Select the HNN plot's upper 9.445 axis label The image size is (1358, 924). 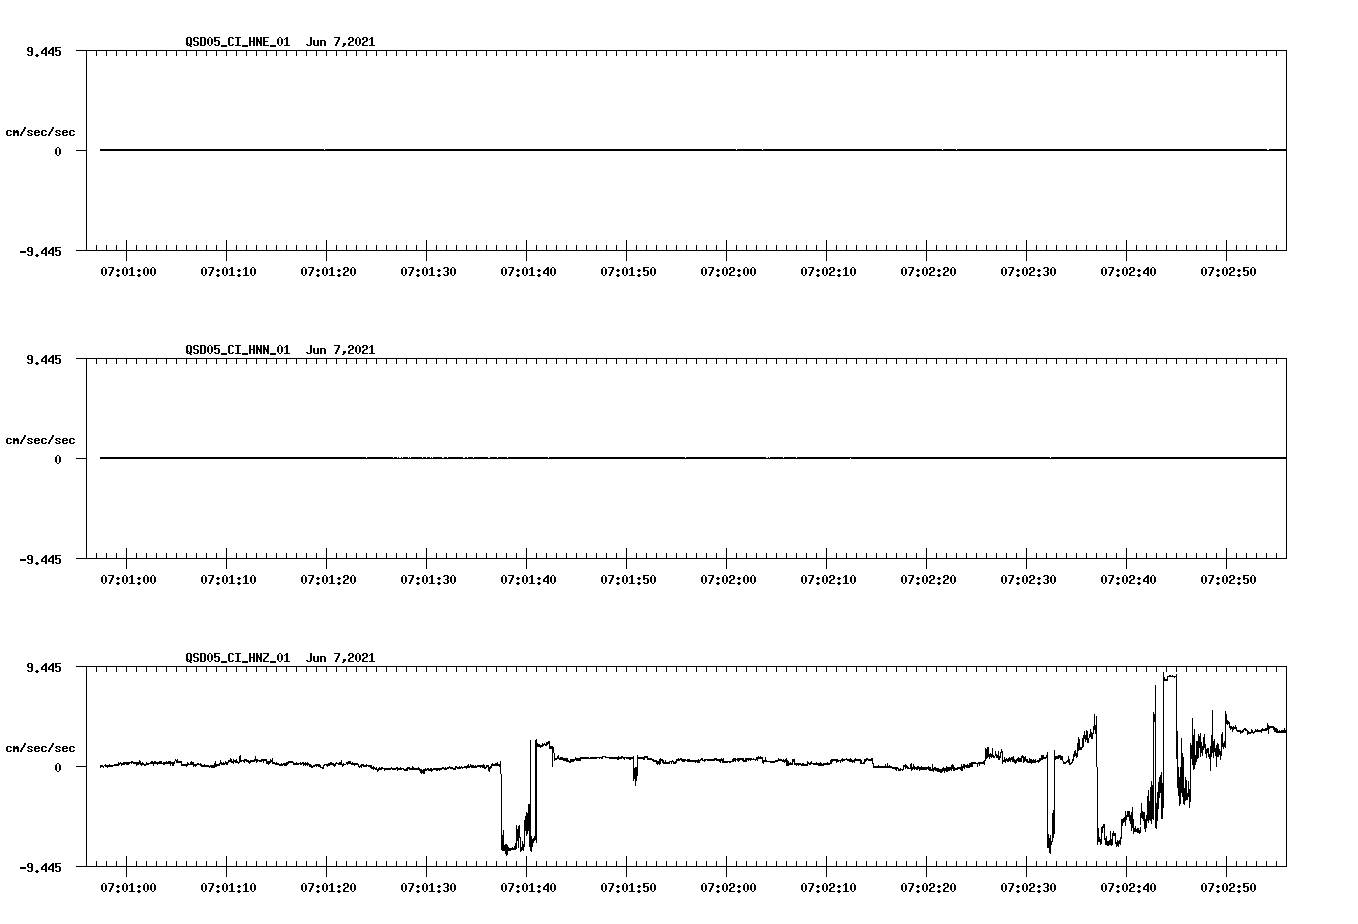coord(45,359)
